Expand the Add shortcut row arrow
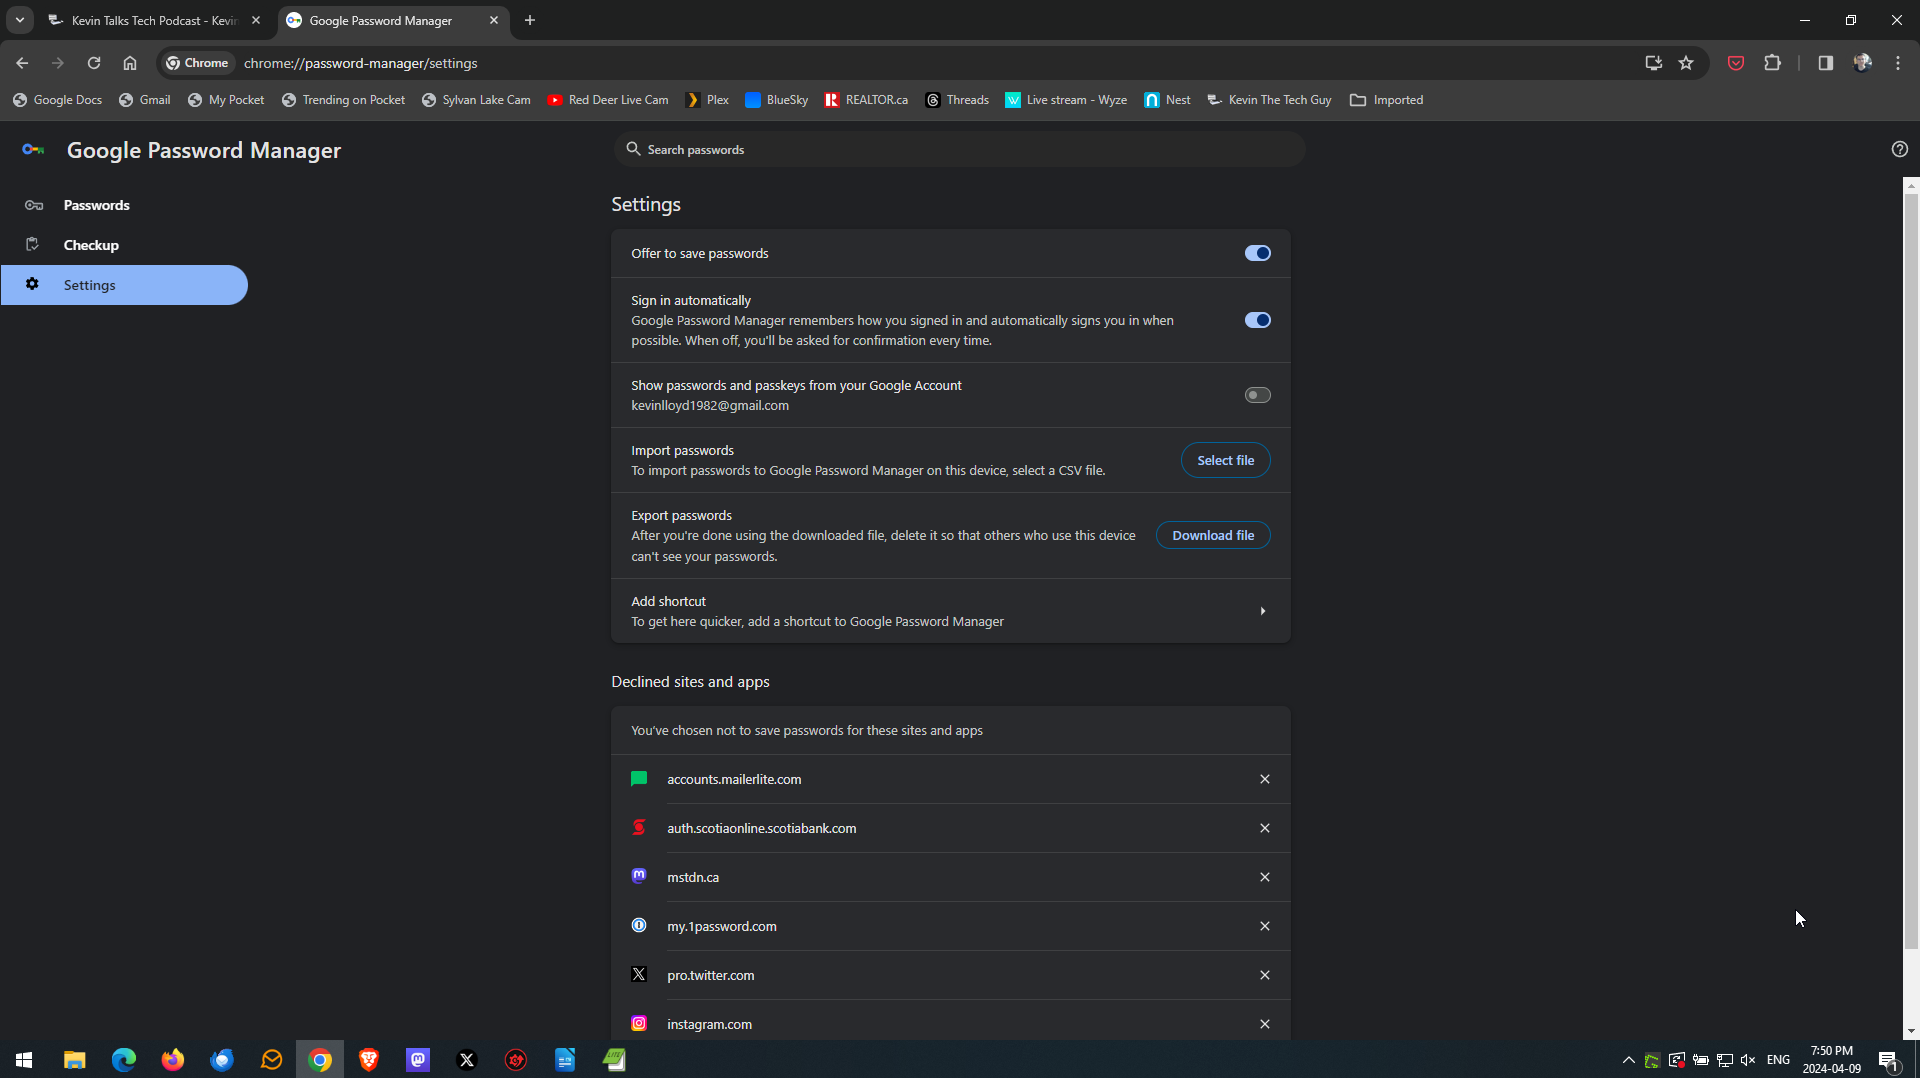The height and width of the screenshot is (1078, 1920). [1262, 611]
